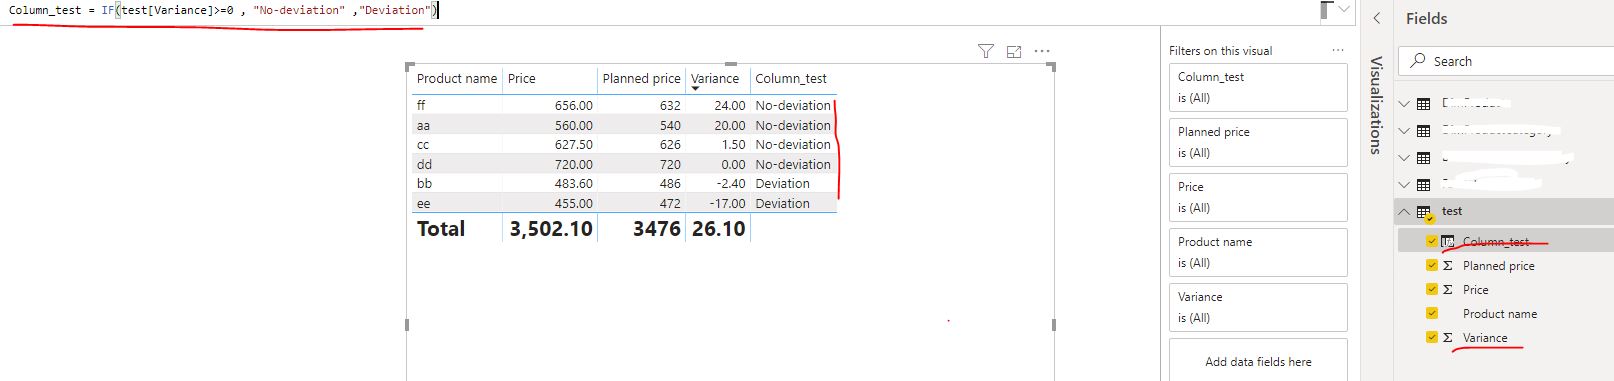1614x381 pixels.
Task: Click the price value 627.50
Action: 573,144
